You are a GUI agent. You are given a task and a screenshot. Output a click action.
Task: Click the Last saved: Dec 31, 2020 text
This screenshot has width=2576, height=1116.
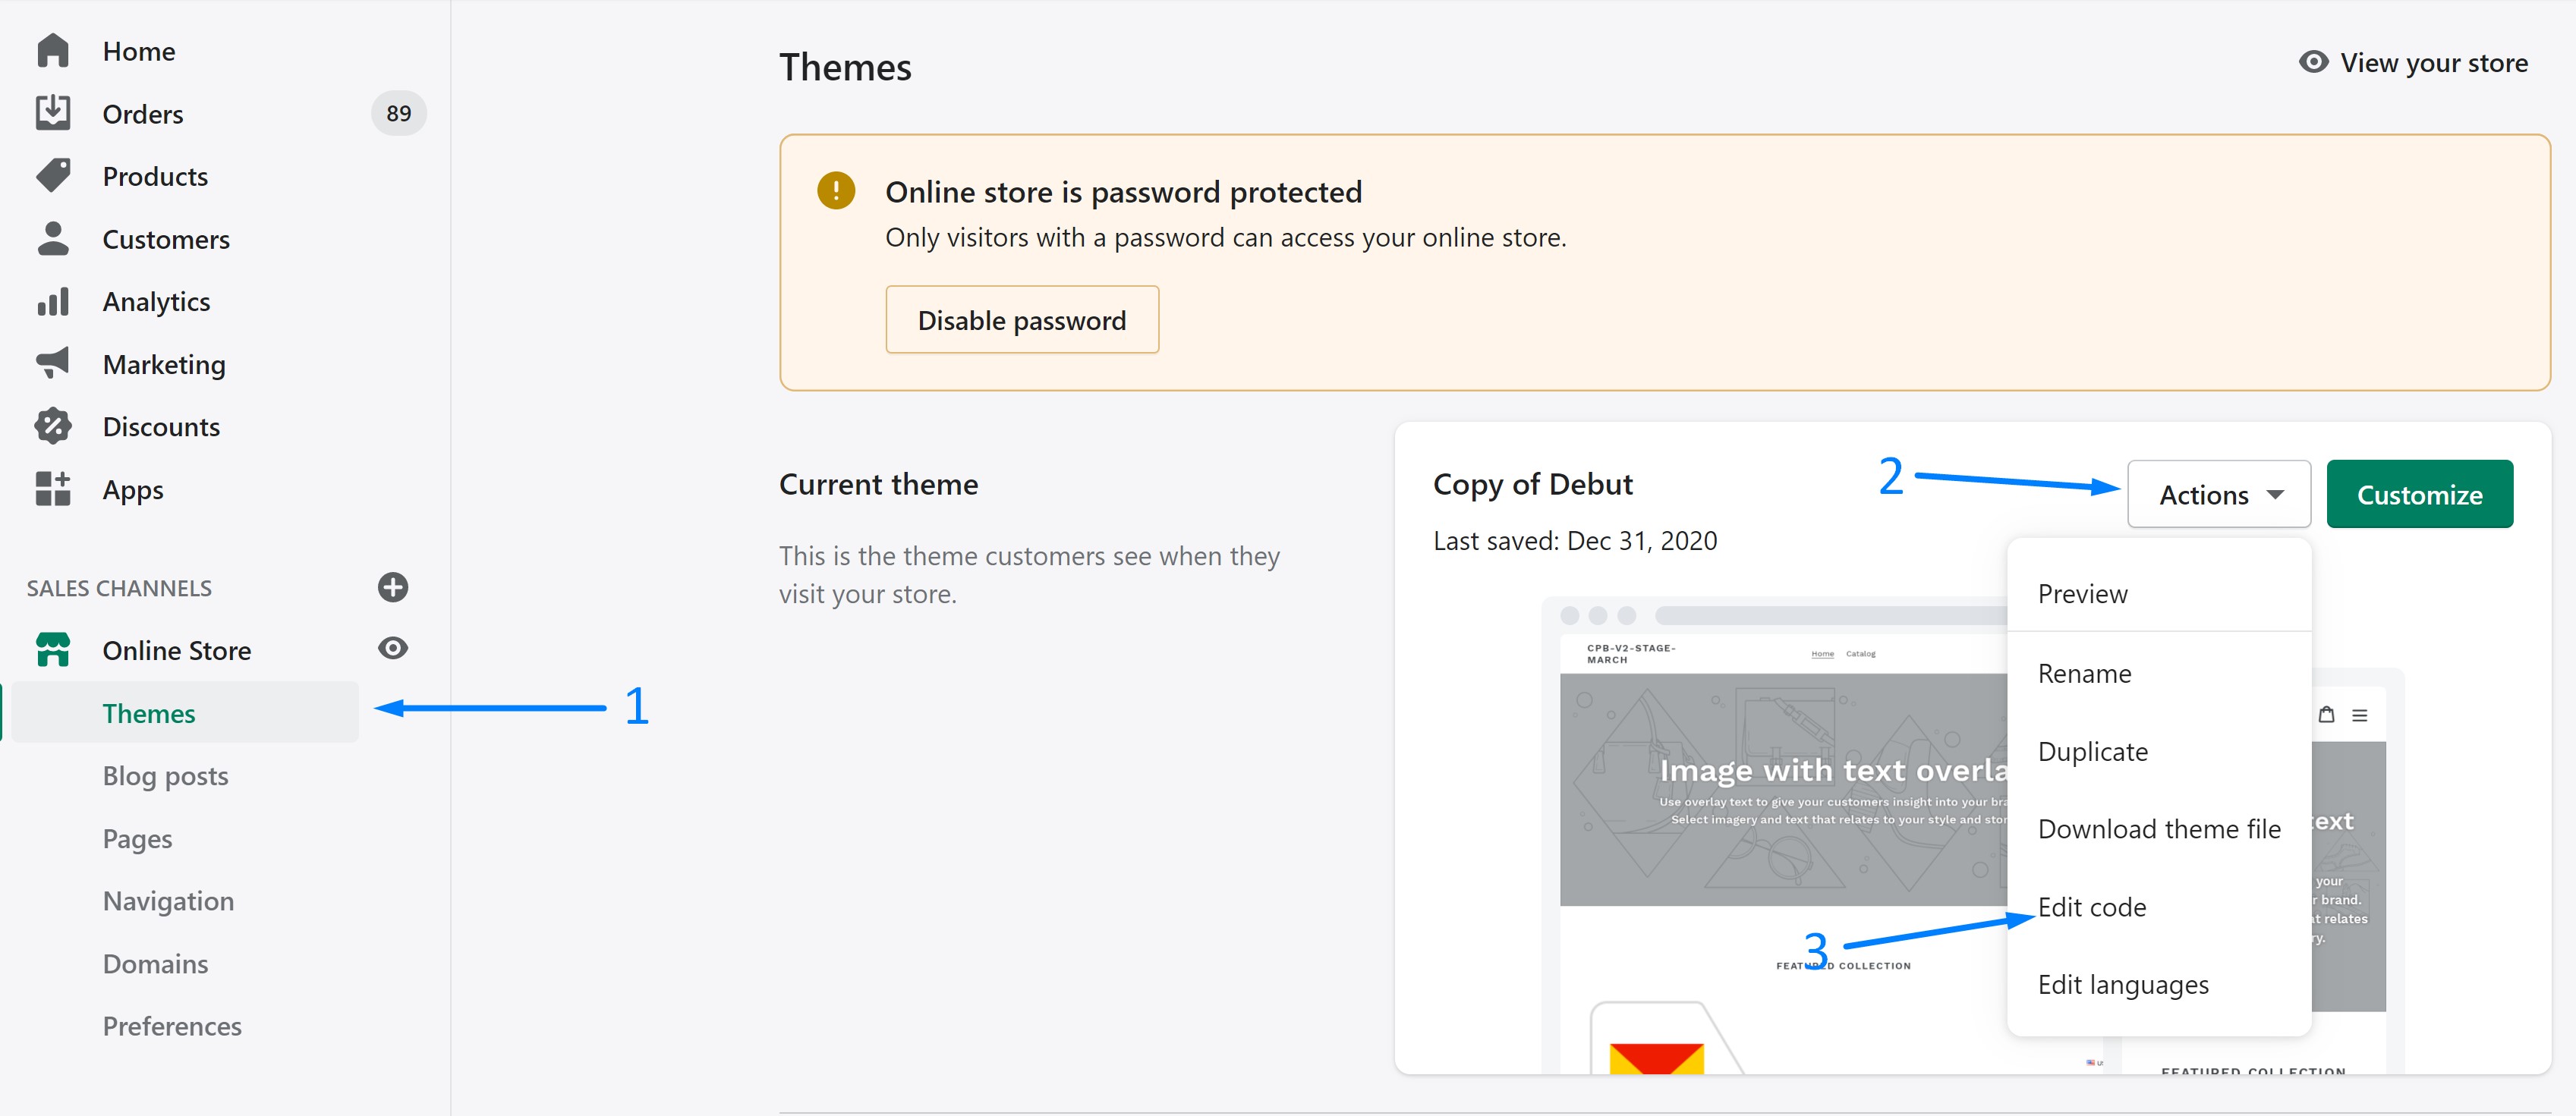coord(1575,540)
